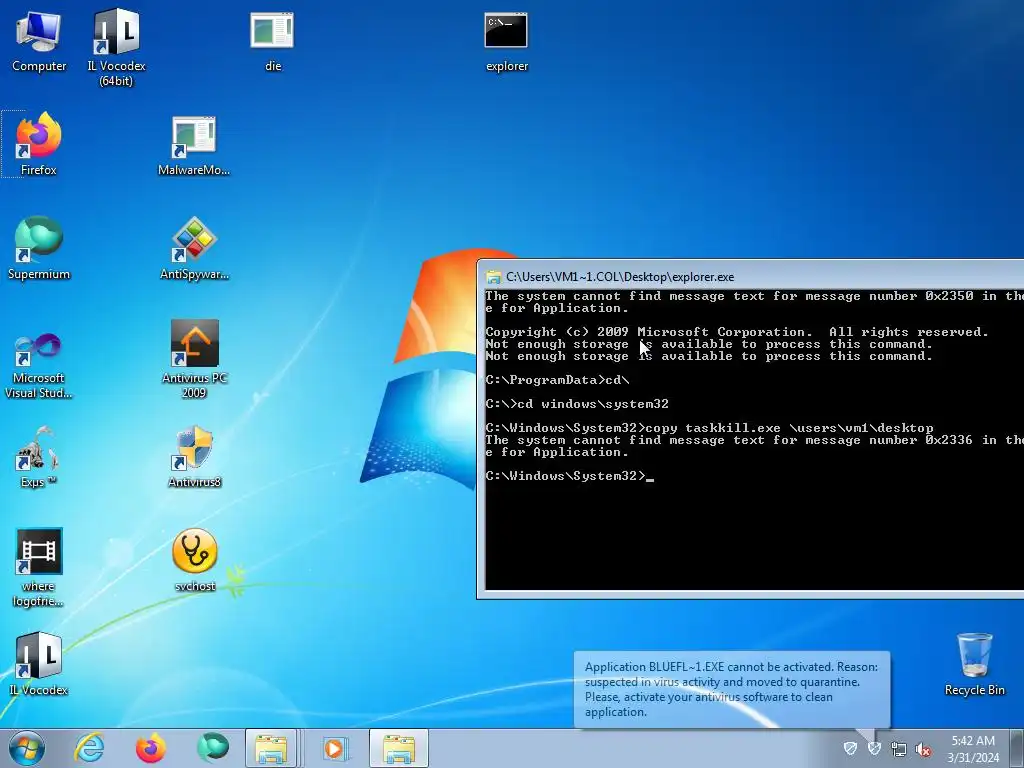This screenshot has height=768, width=1024.
Task: Open the network status tray icon
Action: [899, 749]
